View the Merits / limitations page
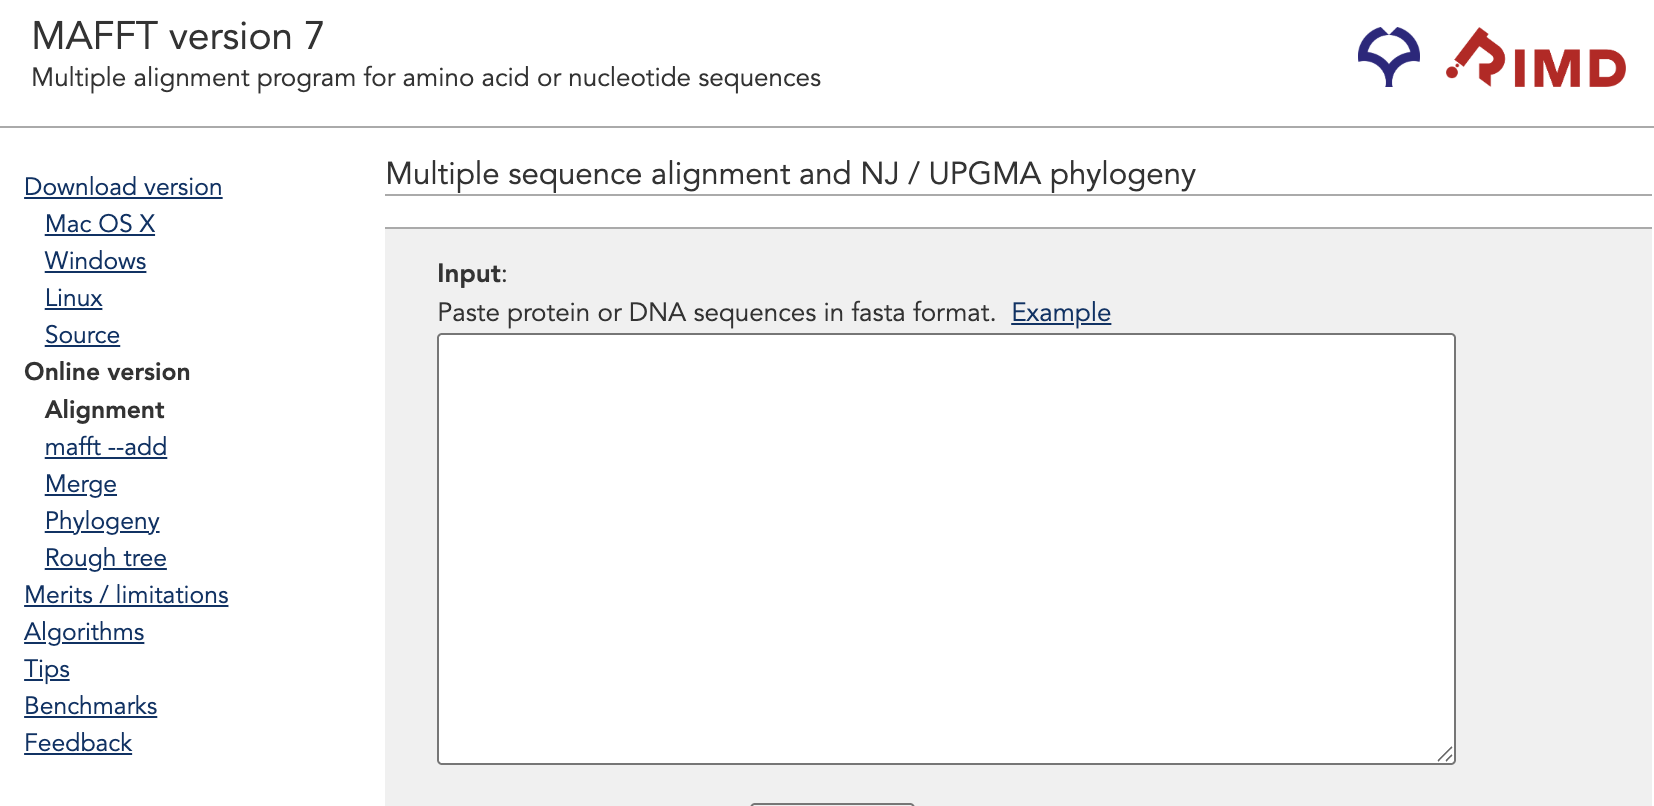Screen dimensions: 1654x806 (x=126, y=595)
